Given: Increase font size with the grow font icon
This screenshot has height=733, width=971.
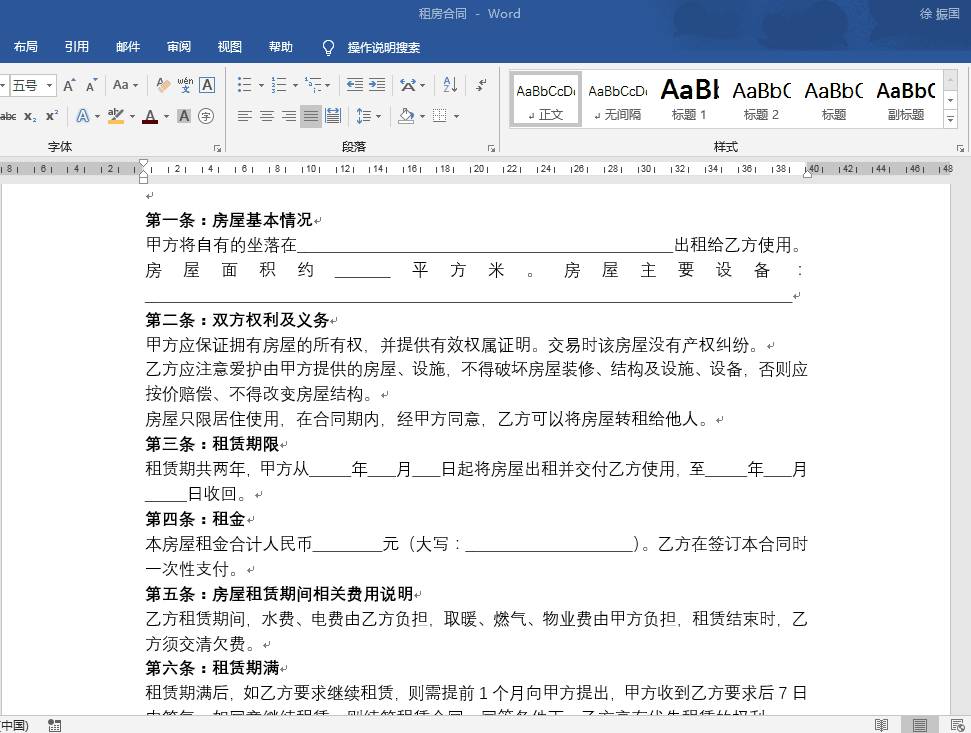Looking at the screenshot, I should tap(69, 85).
